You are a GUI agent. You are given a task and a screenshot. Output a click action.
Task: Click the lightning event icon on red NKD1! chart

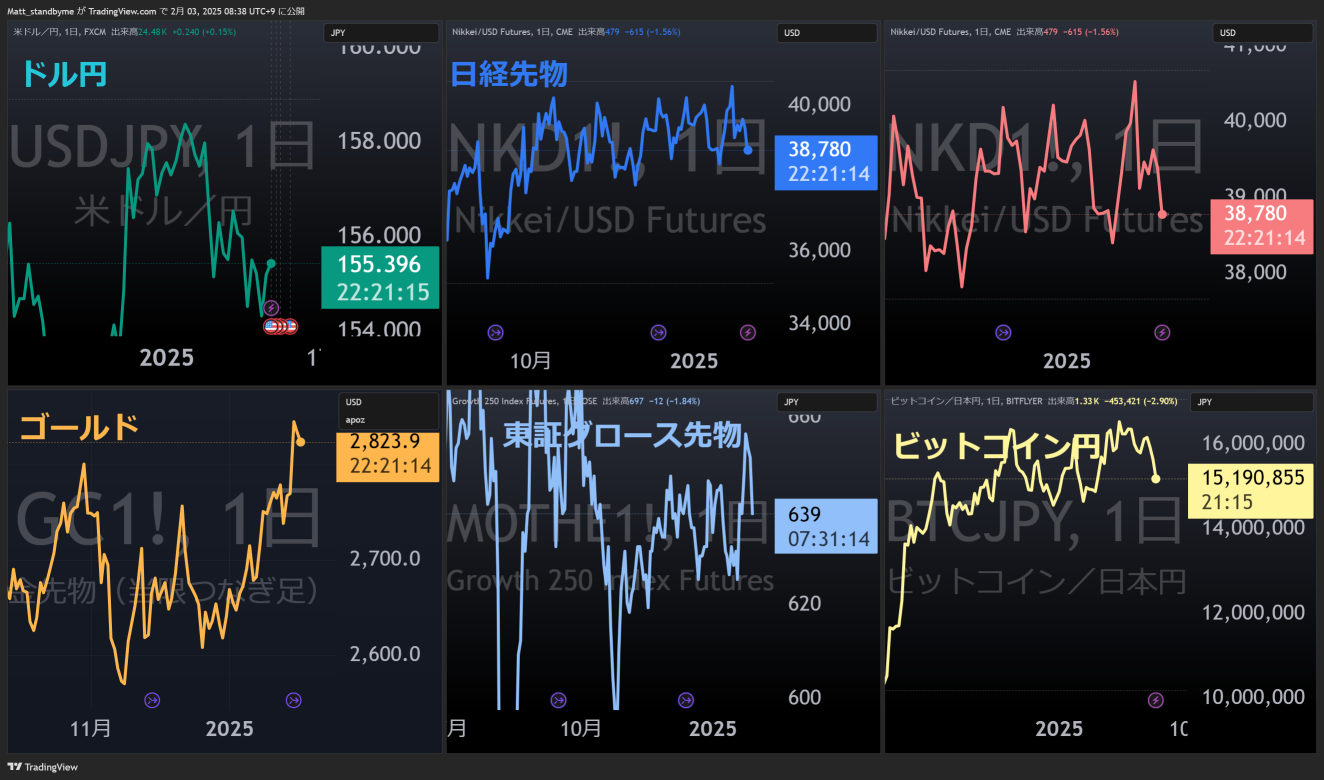pyautogui.click(x=1162, y=332)
